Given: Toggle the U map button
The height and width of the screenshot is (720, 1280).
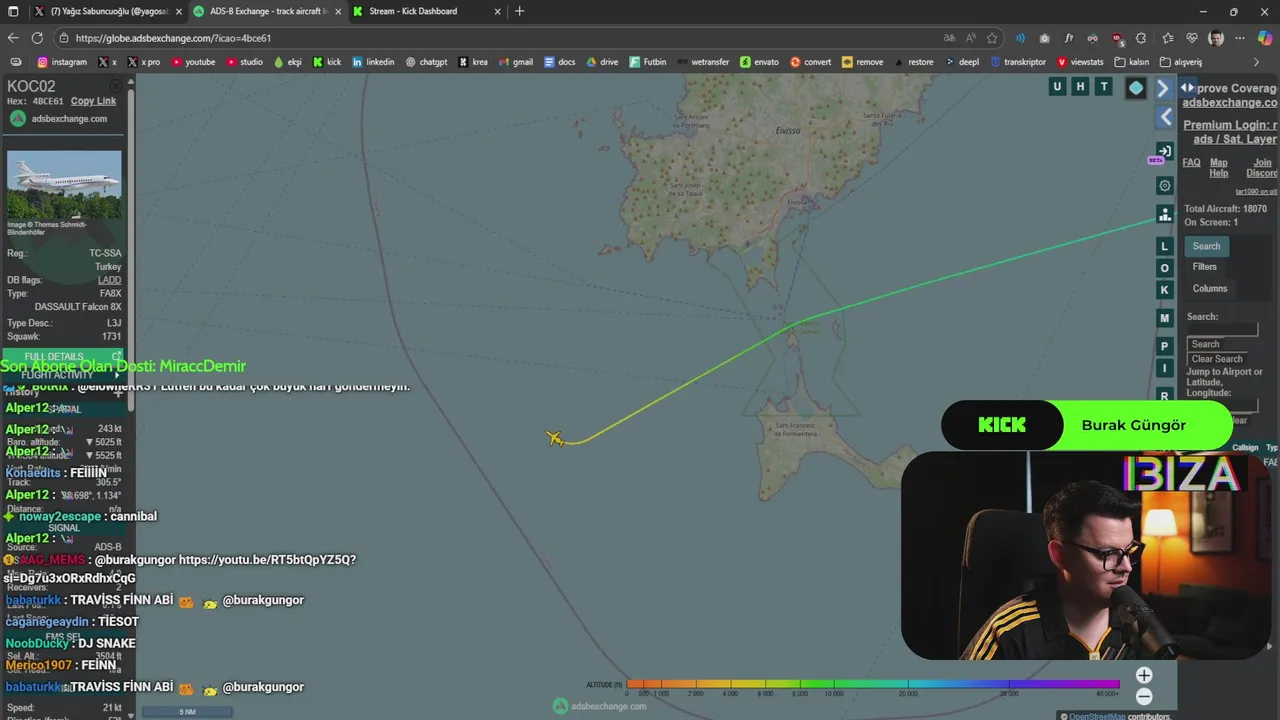Looking at the screenshot, I should (1057, 87).
